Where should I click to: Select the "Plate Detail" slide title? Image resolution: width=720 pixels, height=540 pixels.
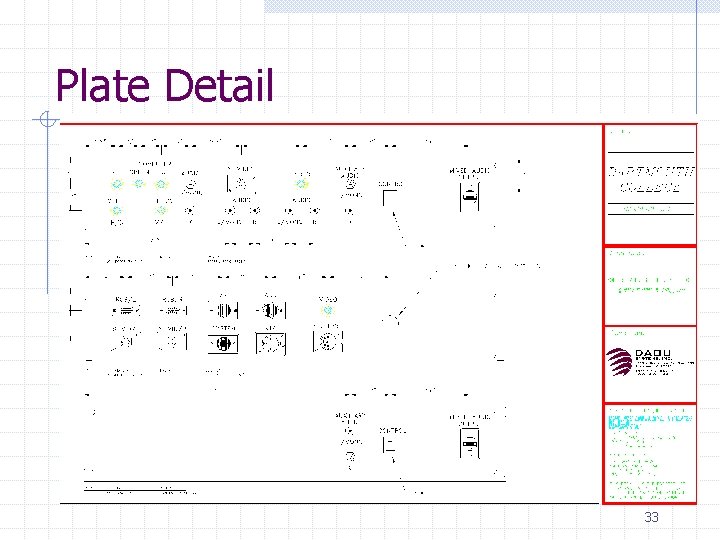coord(164,85)
